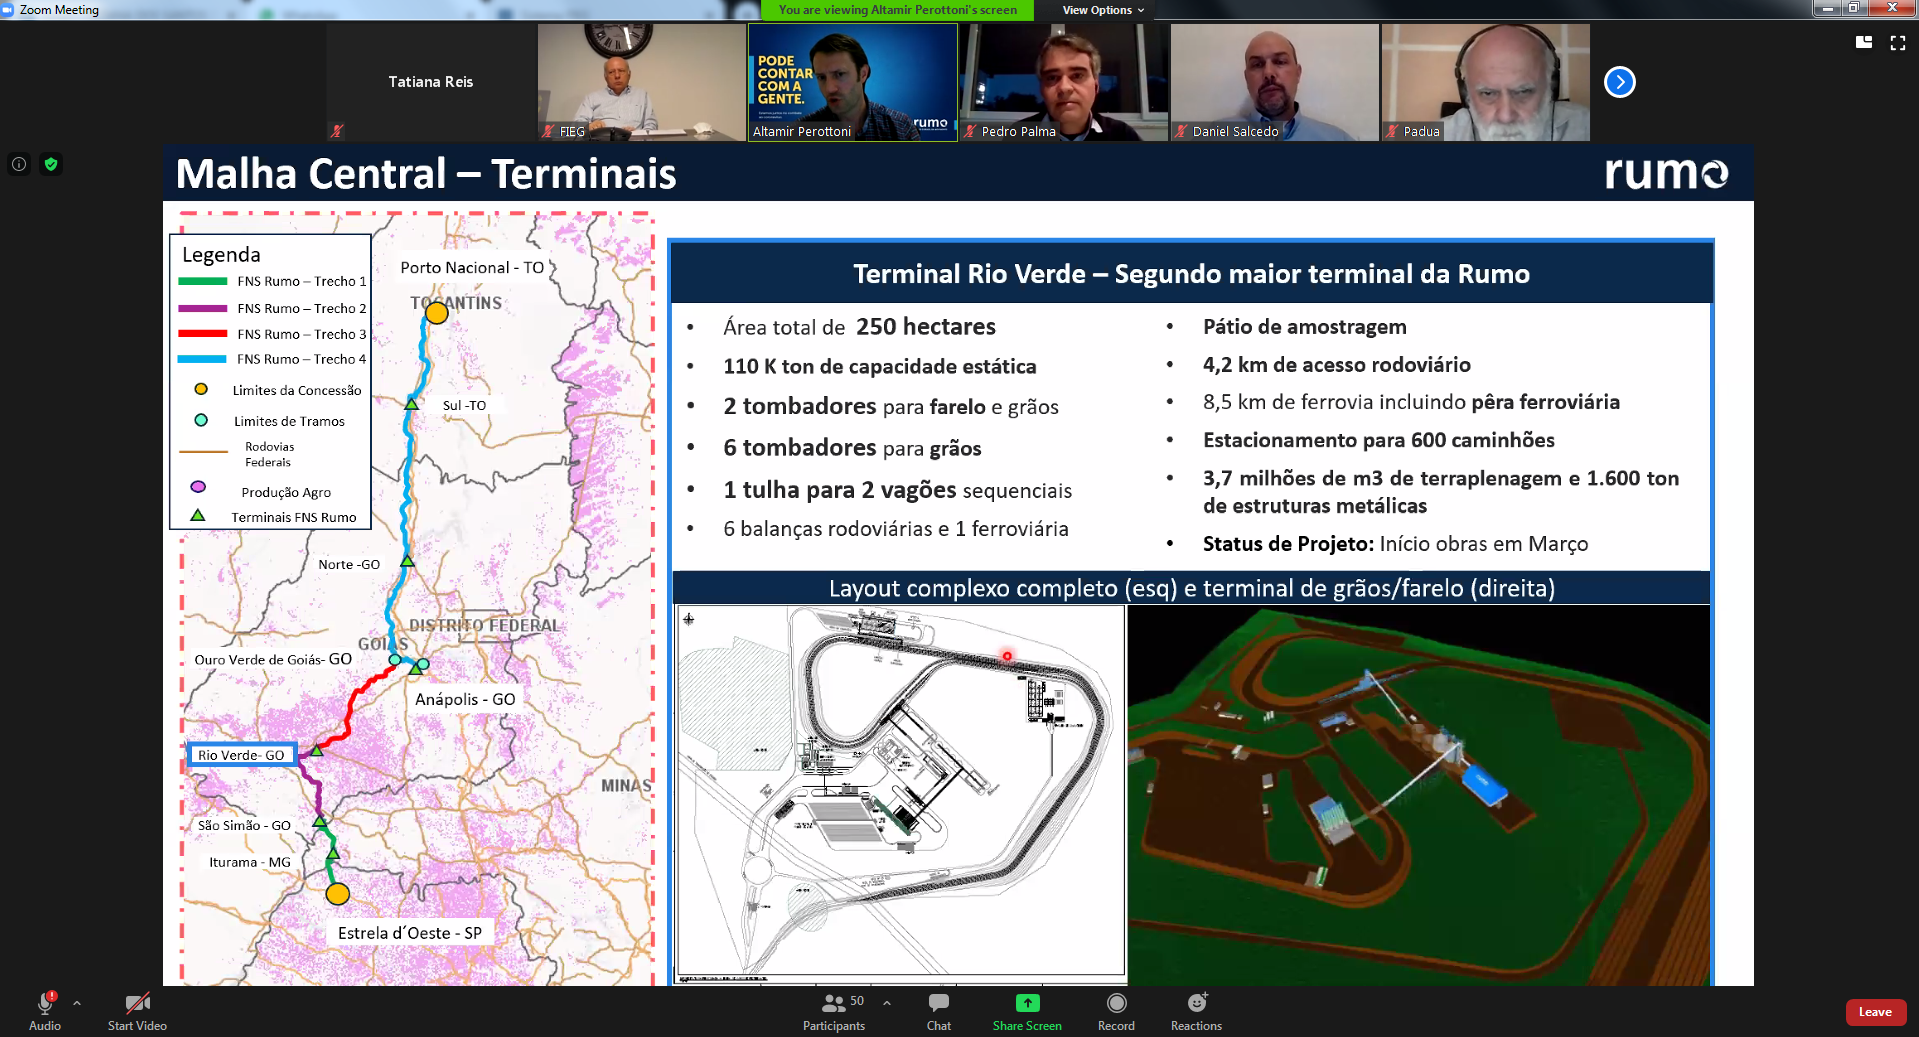Click yellow Porto Nacional concession marker
This screenshot has height=1037, width=1919.
[x=437, y=313]
